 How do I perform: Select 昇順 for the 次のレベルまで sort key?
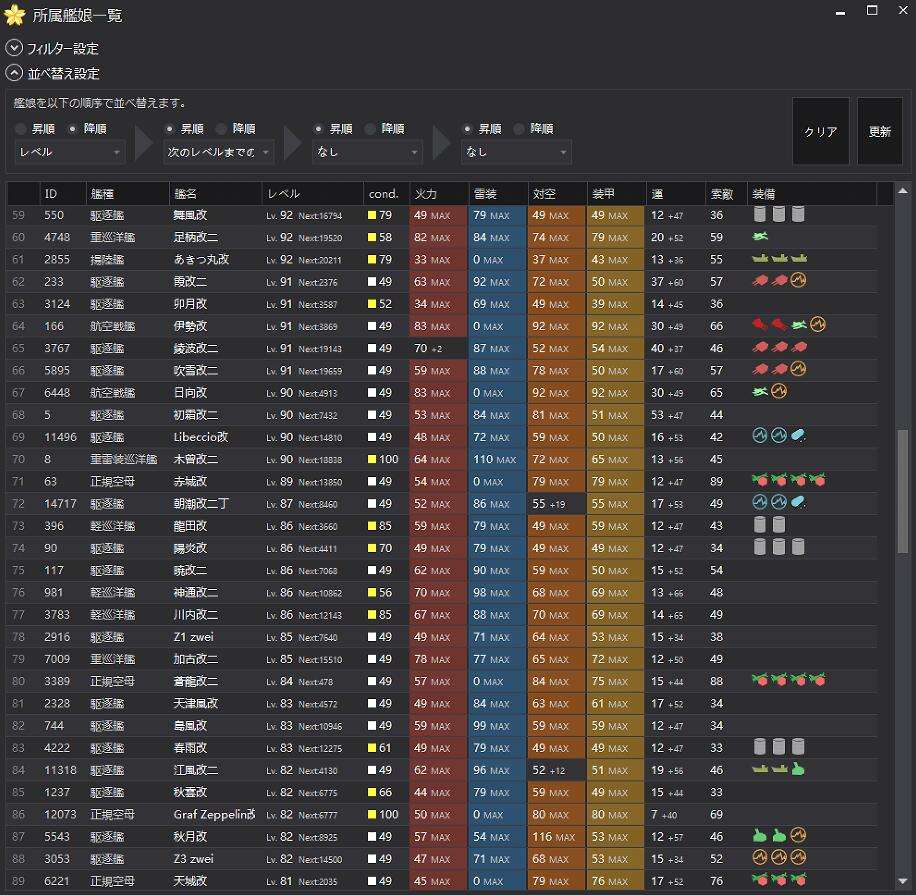point(170,129)
